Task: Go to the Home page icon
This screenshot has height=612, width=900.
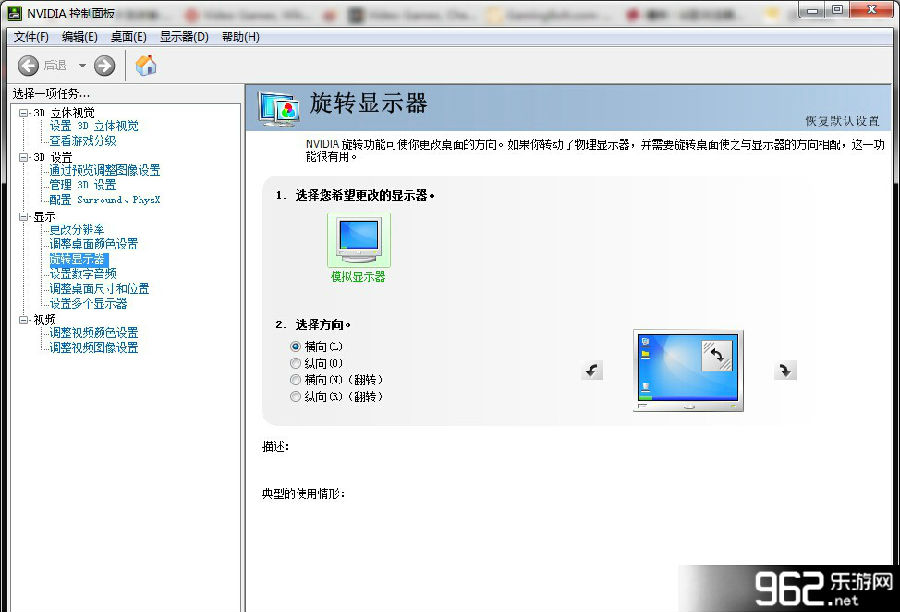Action: coord(146,65)
